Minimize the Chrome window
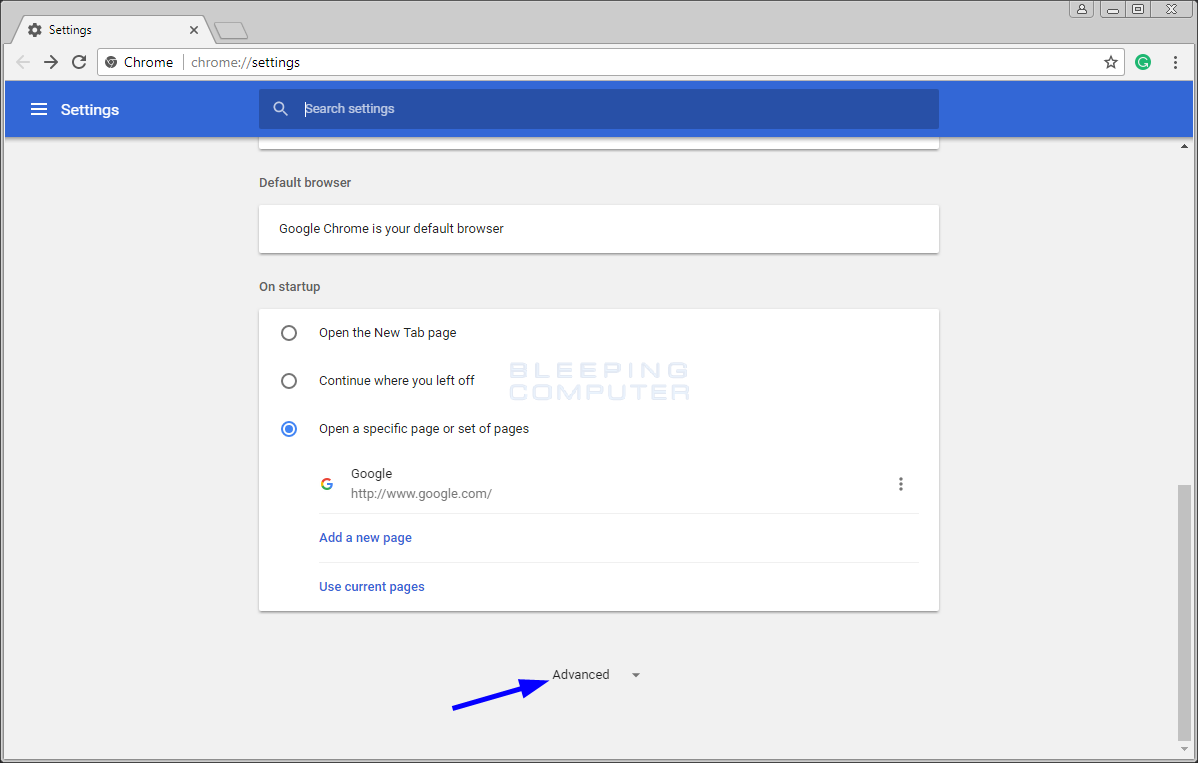1198x763 pixels. point(1112,9)
